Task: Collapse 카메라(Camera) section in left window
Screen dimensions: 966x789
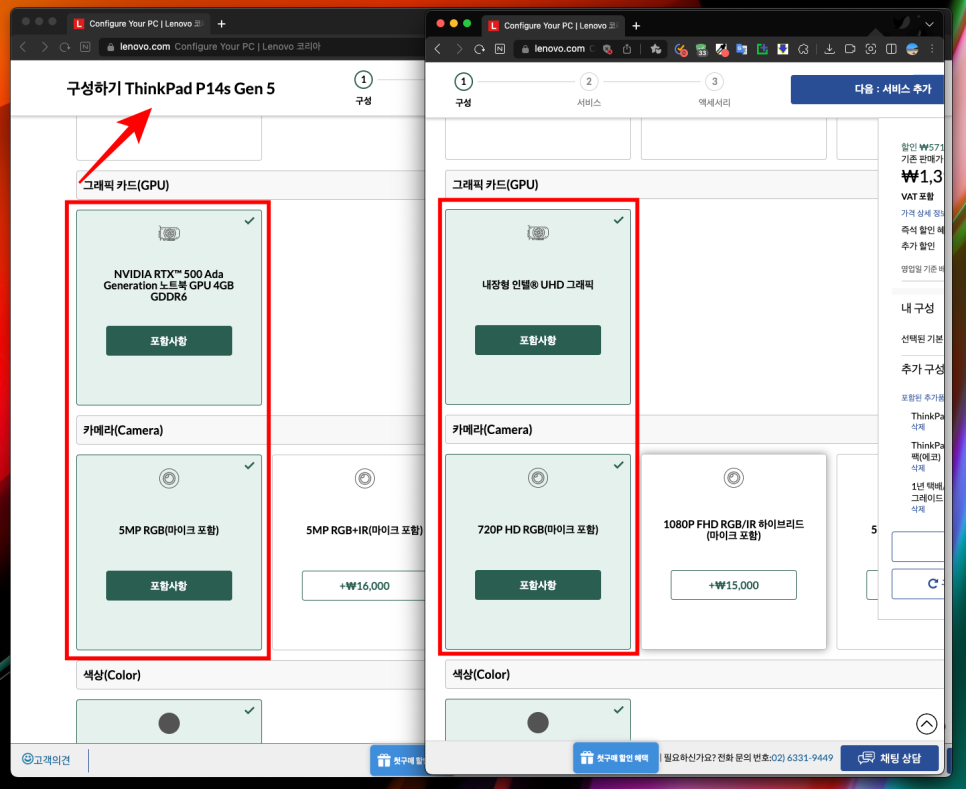Action: click(x=250, y=430)
